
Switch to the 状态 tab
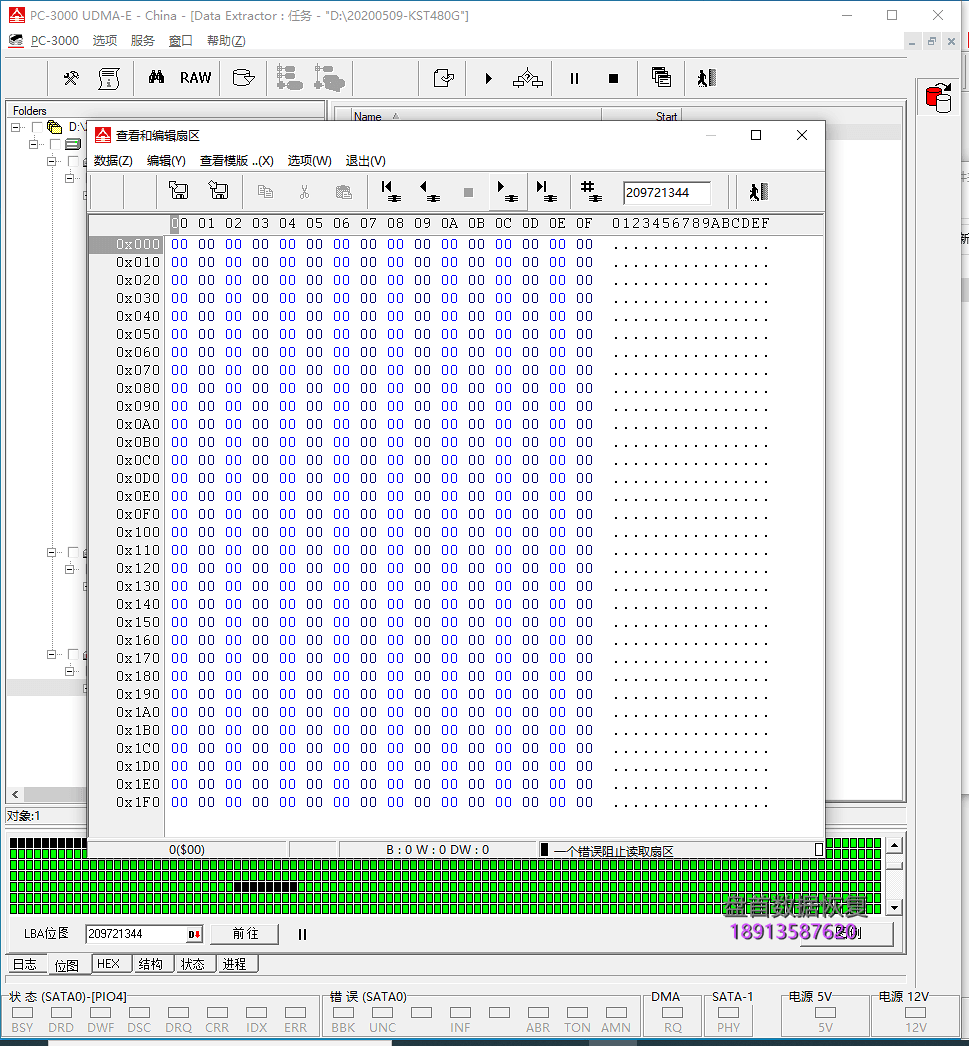(x=193, y=964)
